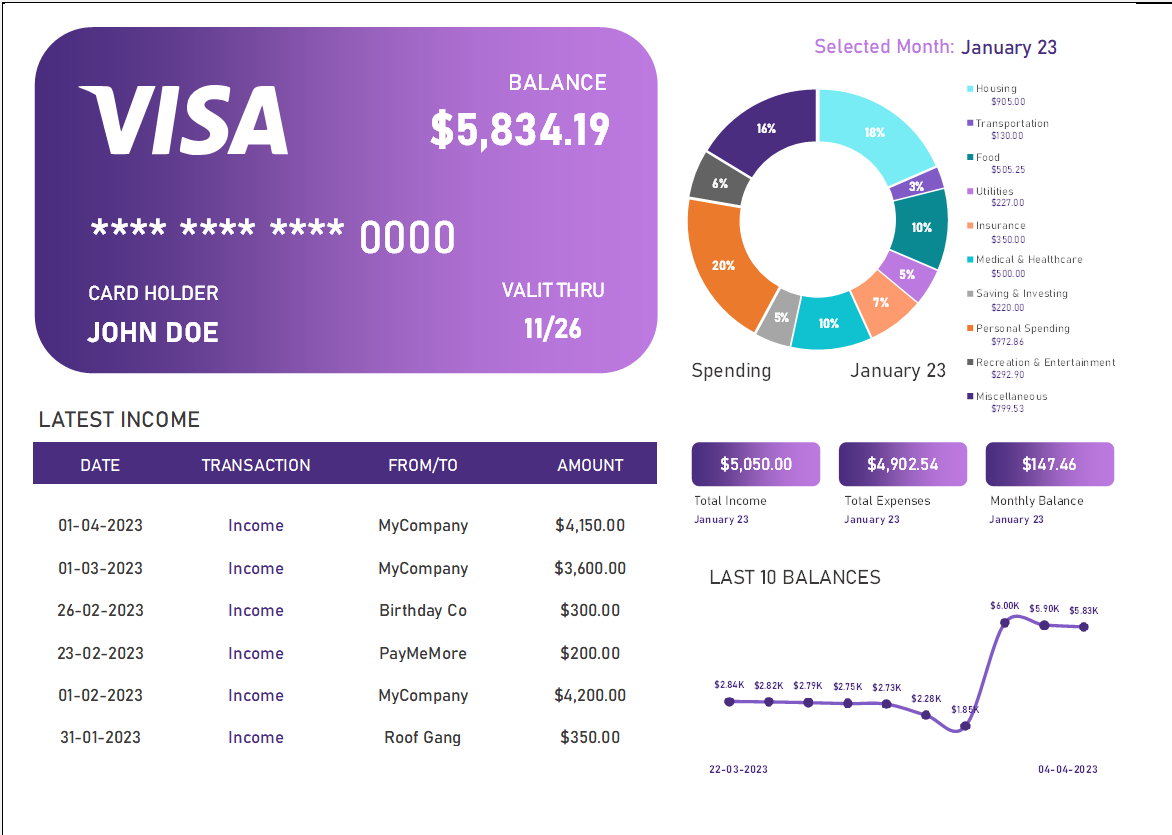Click the 6% dark gray donut segment

[720, 183]
